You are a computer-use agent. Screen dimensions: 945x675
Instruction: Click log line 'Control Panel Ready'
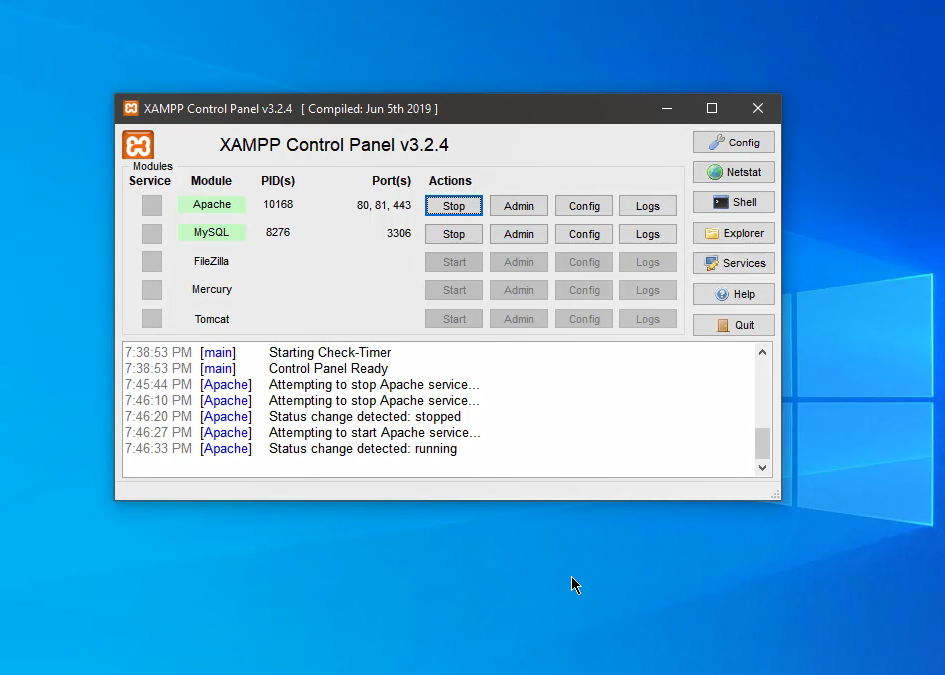328,368
